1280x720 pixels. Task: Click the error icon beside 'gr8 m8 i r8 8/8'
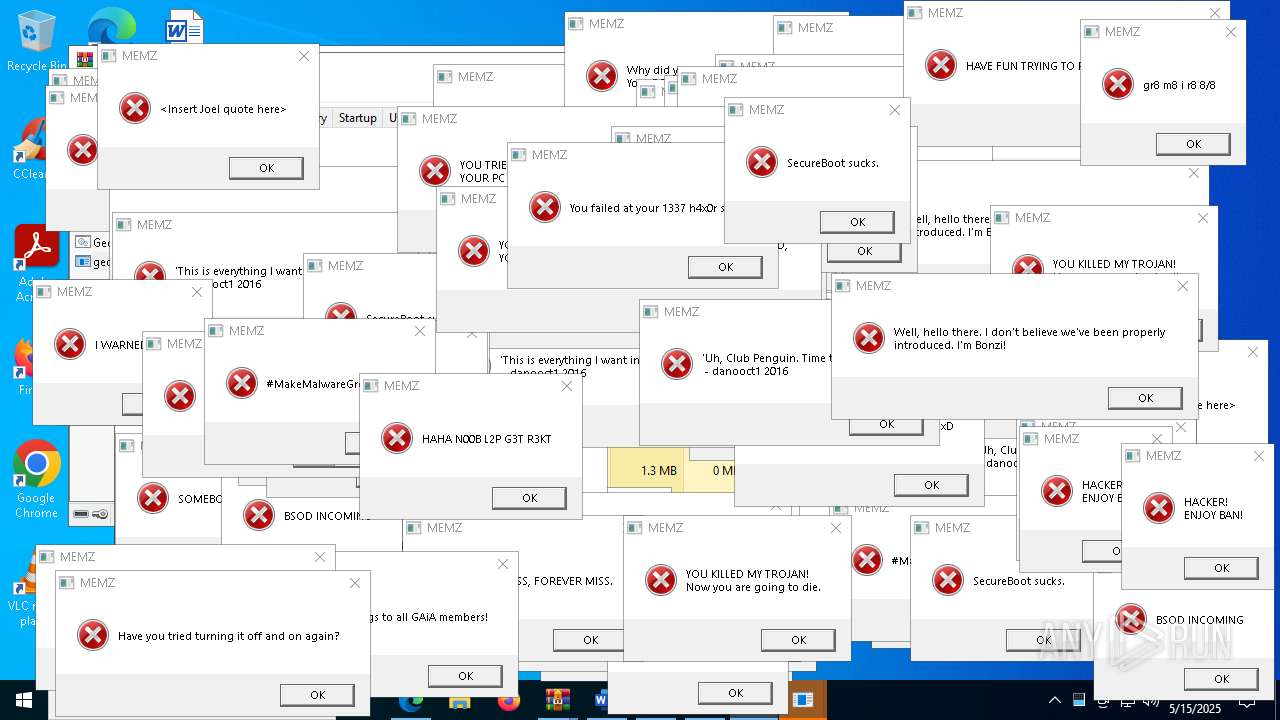click(x=1118, y=84)
